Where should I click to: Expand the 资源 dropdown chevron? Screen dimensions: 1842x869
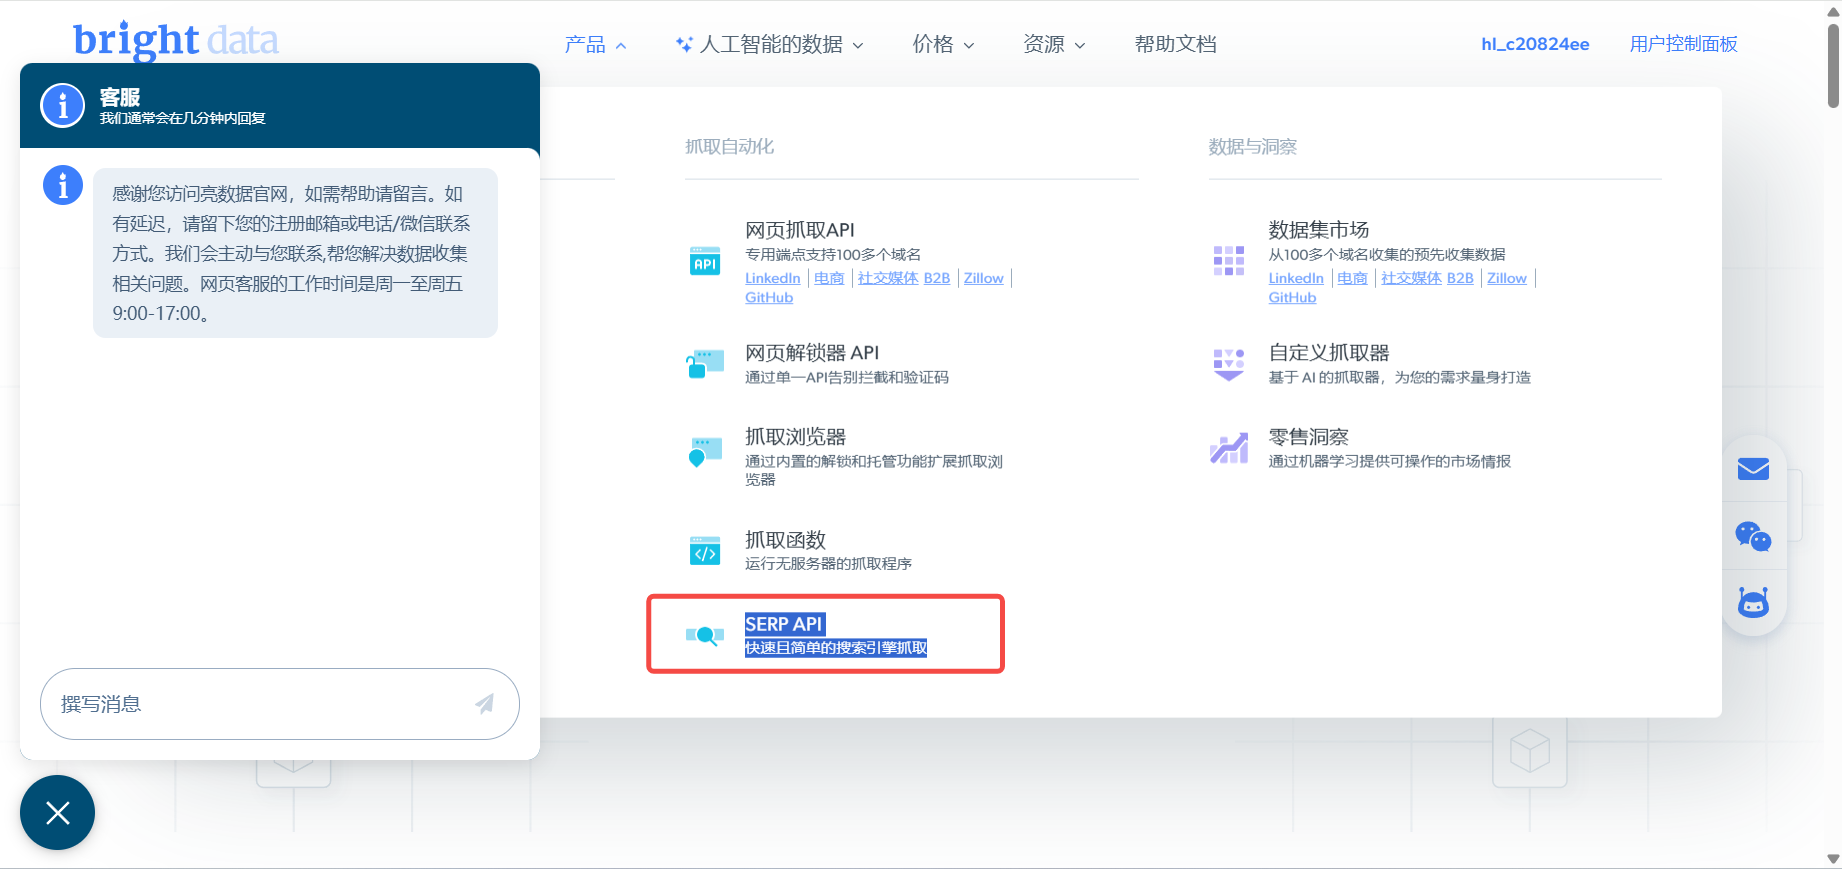point(1080,46)
